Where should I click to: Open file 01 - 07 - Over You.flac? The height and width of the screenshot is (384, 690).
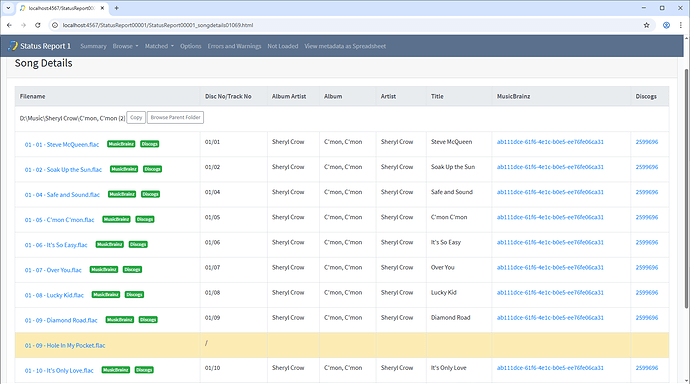tap(53, 270)
